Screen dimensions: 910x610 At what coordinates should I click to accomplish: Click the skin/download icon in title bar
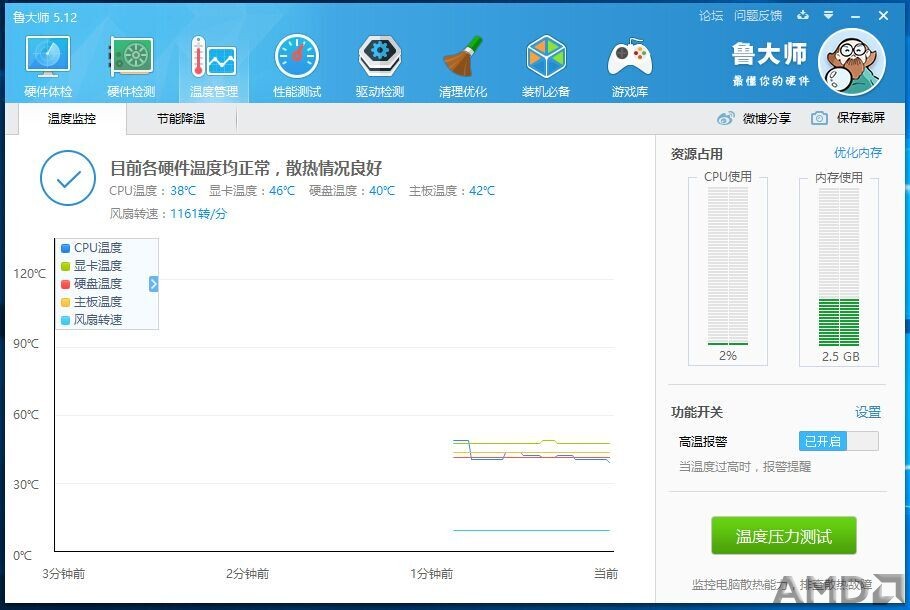(803, 15)
